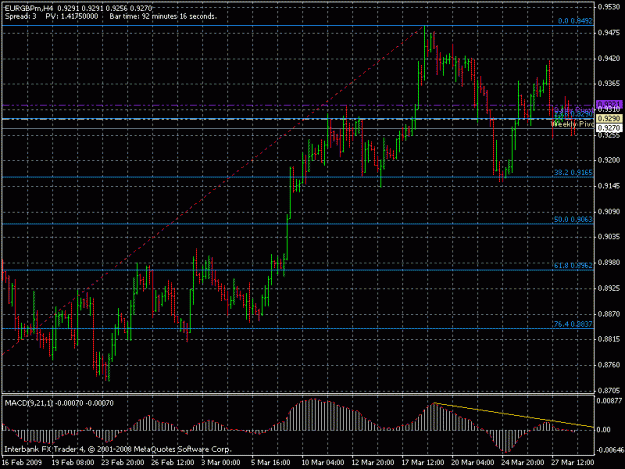Click the '10 Mar 04:00' time axis label
The width and height of the screenshot is (625, 469).
pyautogui.click(x=322, y=462)
